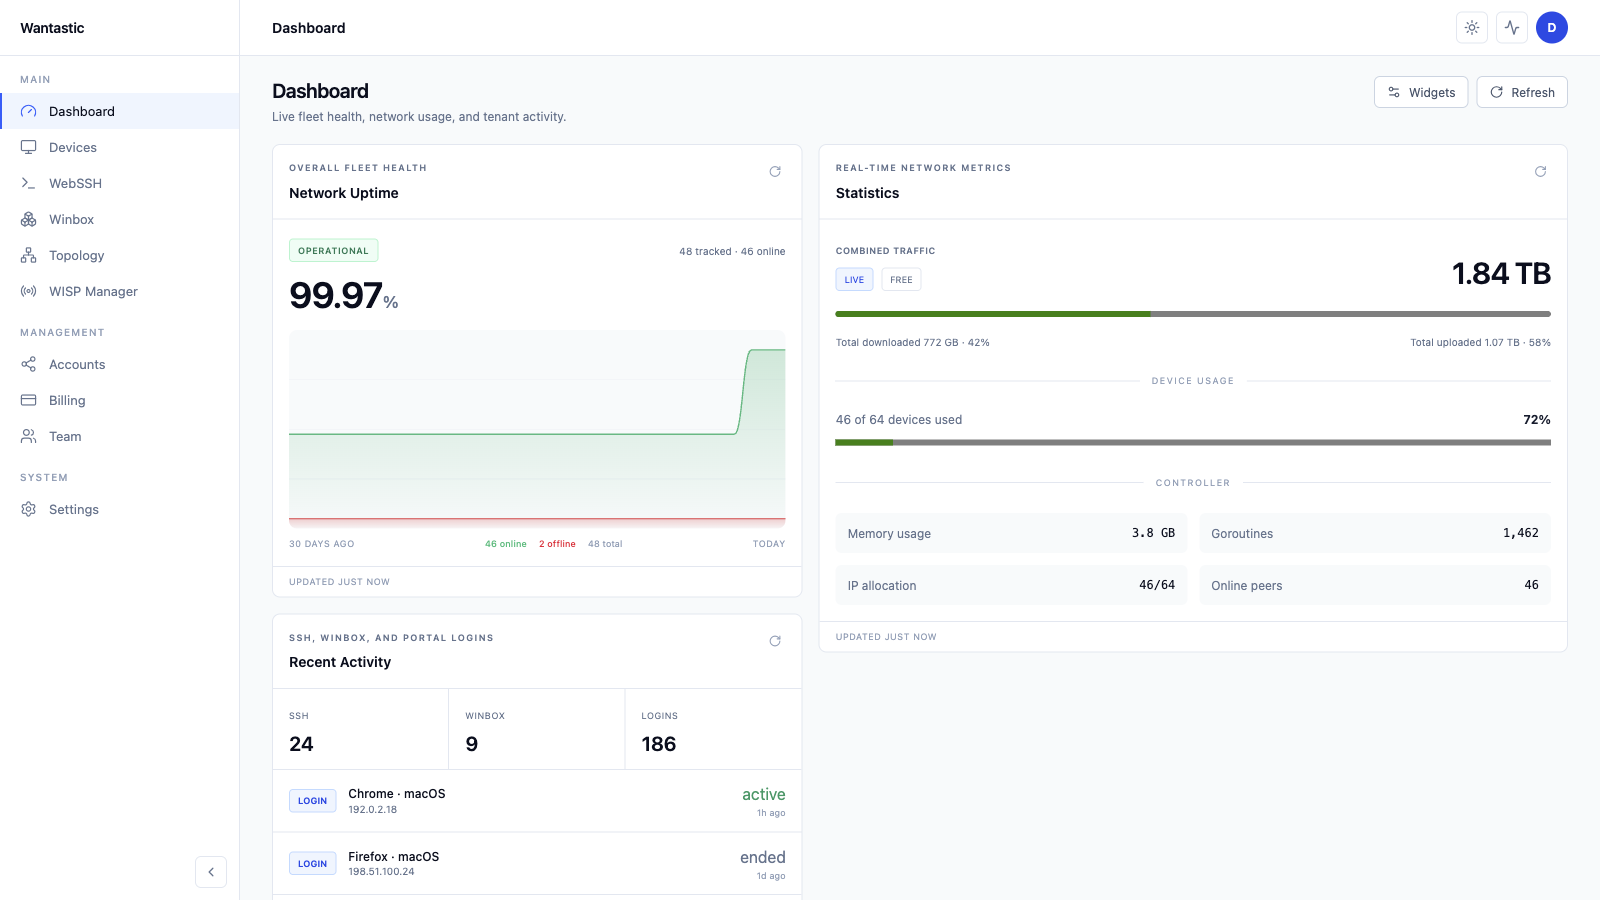Viewport: 1600px width, 900px height.
Task: Open the Widgets button
Action: 1421,92
